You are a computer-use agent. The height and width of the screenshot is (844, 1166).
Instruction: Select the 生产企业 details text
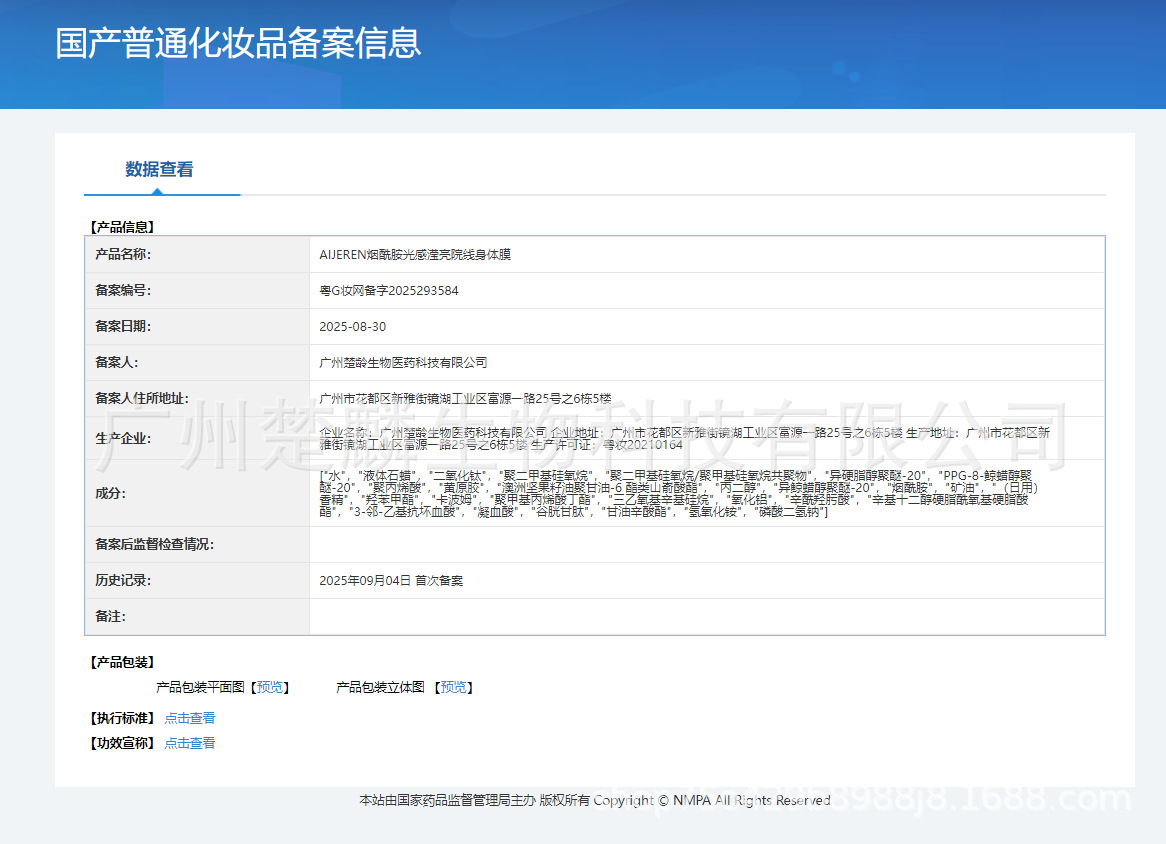click(x=684, y=439)
